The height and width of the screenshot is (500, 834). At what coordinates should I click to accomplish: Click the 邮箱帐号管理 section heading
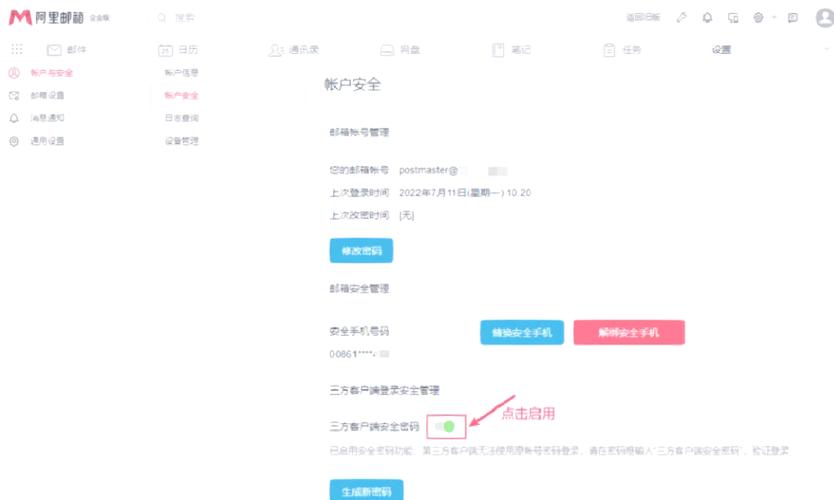(x=359, y=132)
